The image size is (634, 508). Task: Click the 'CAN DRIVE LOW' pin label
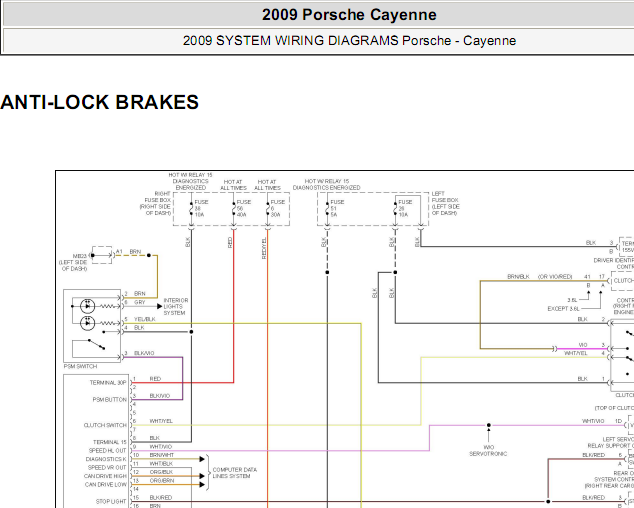tap(106, 485)
